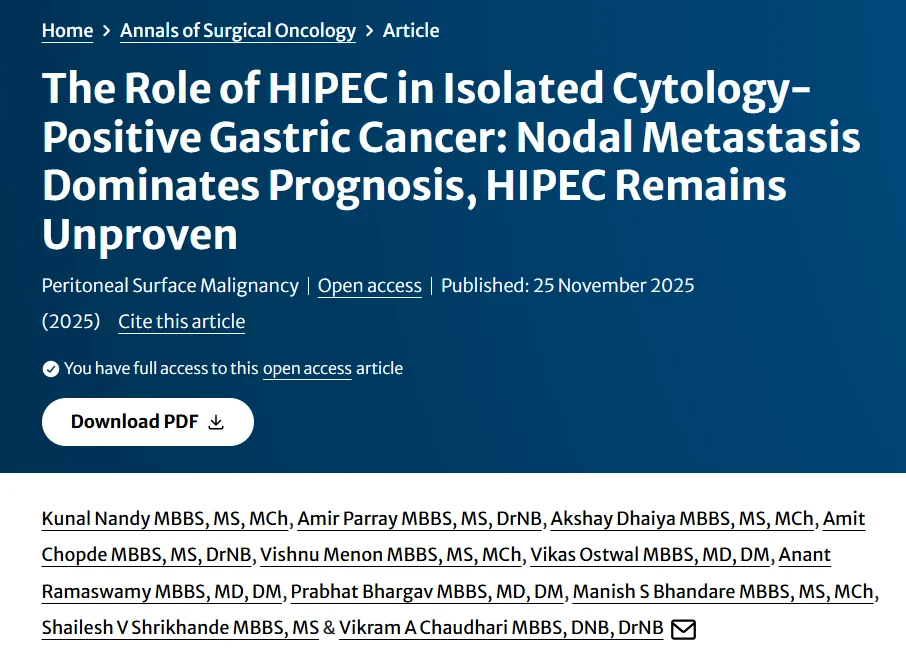Viewport: 906px width, 660px height.
Task: Click author Vishnu Menon's name
Action: pyautogui.click(x=390, y=555)
